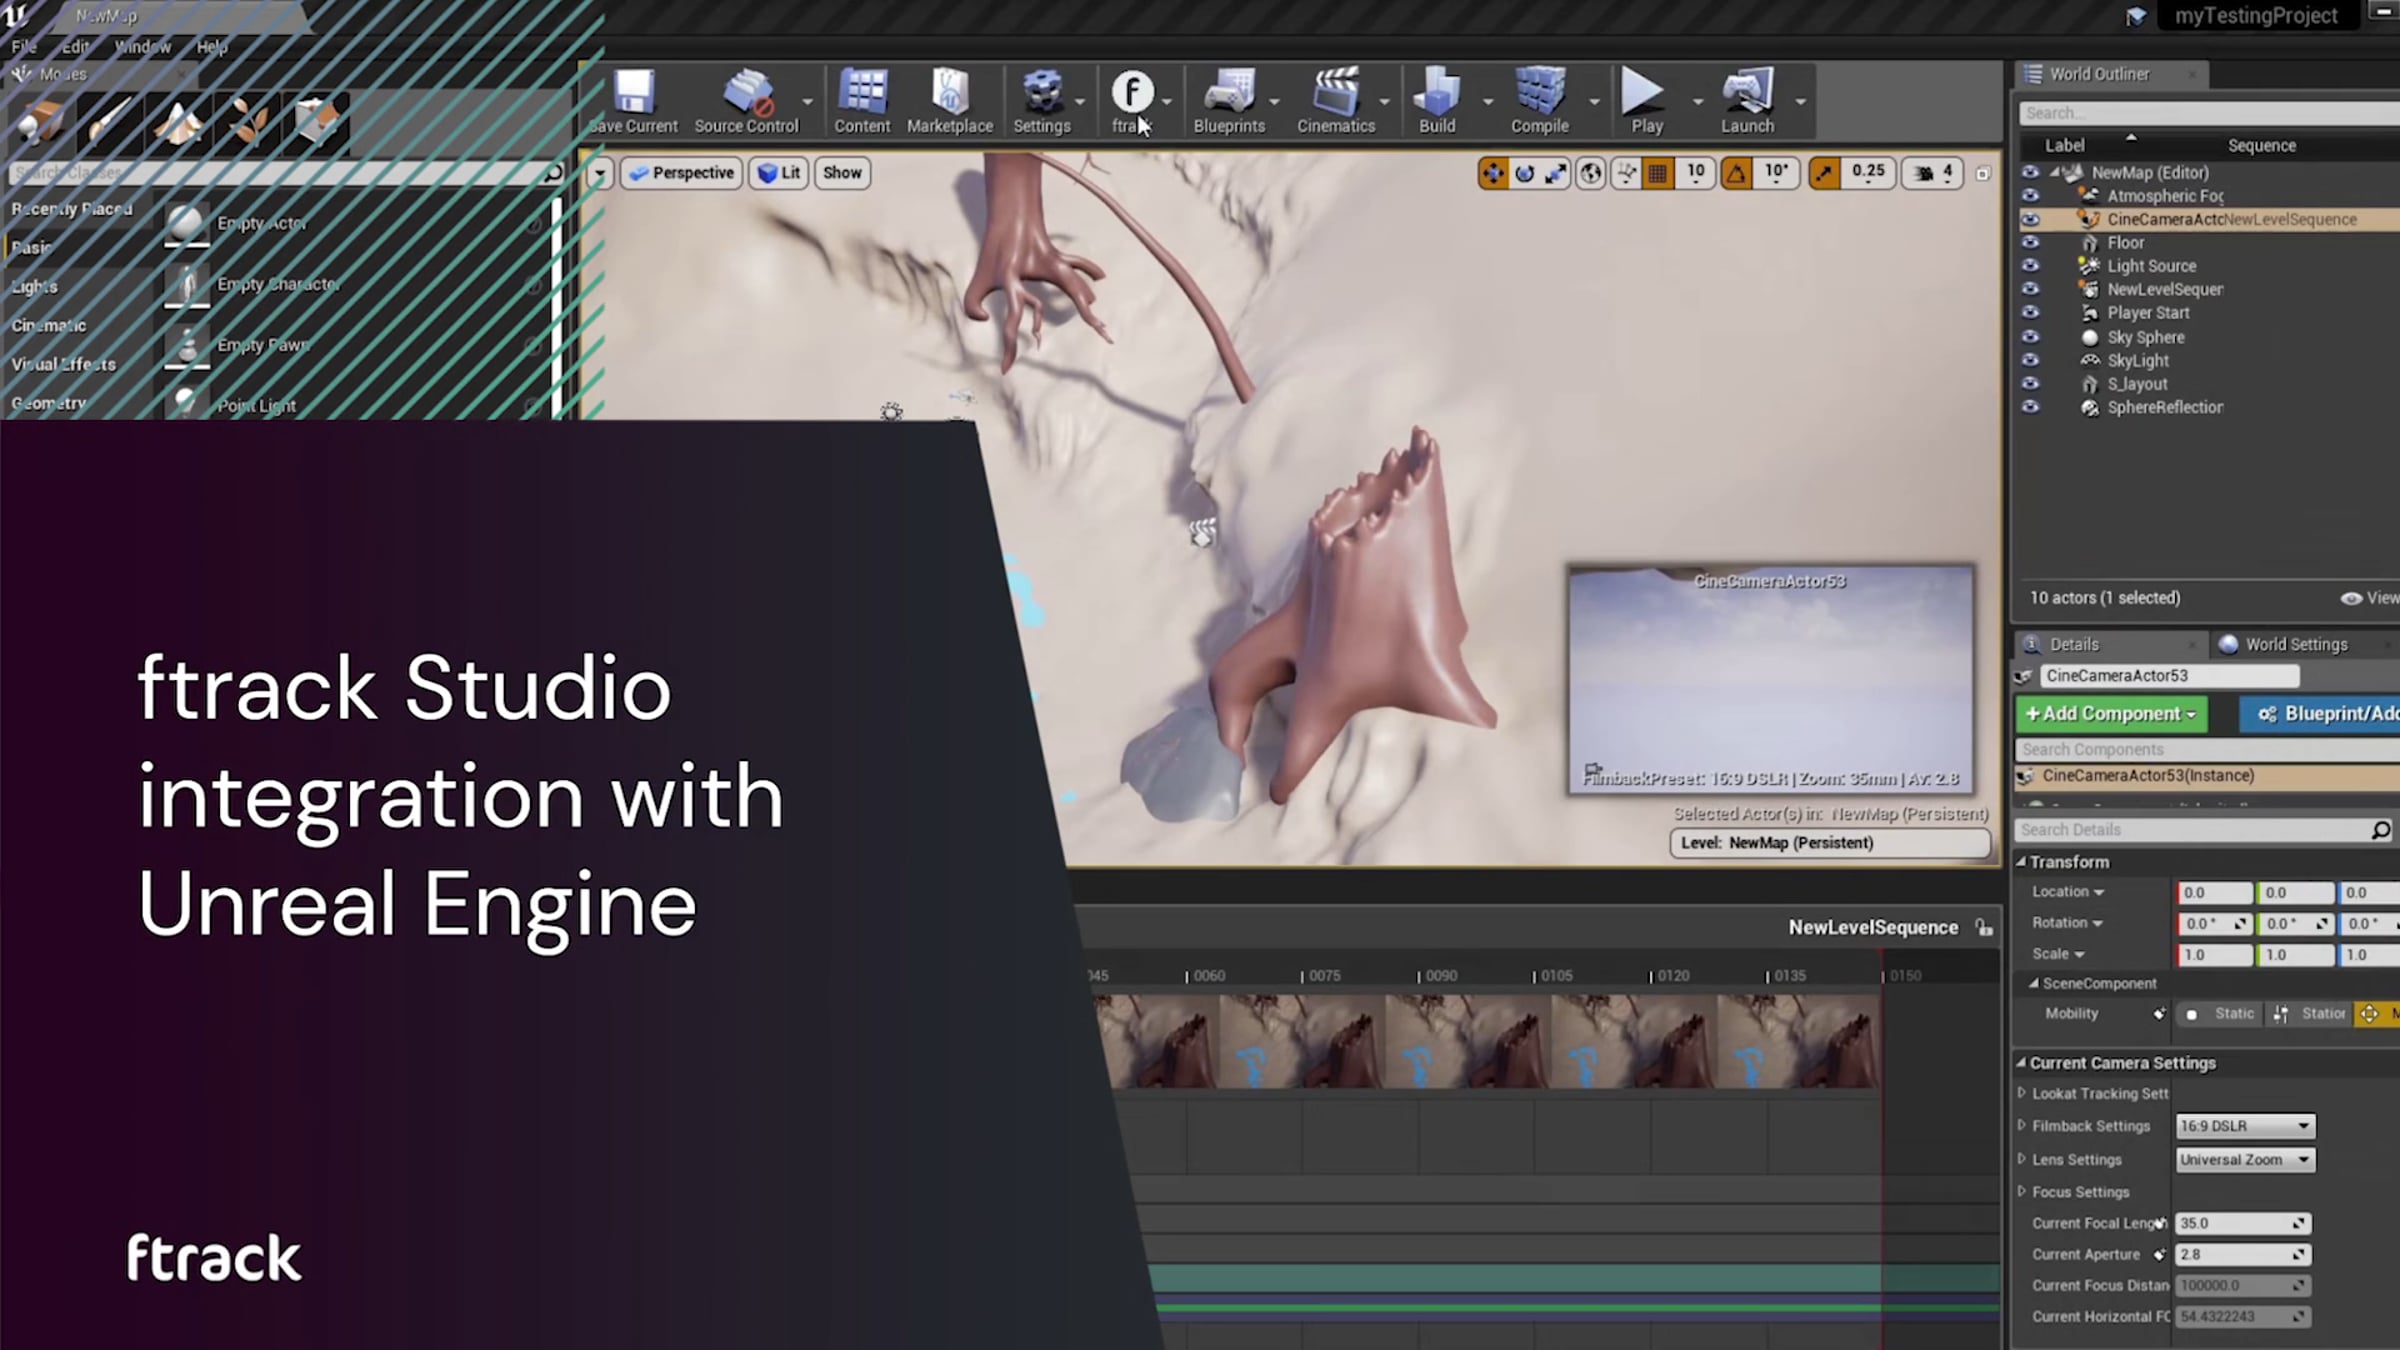Click the Add Component button
This screenshot has height=1350, width=2400.
(2111, 713)
